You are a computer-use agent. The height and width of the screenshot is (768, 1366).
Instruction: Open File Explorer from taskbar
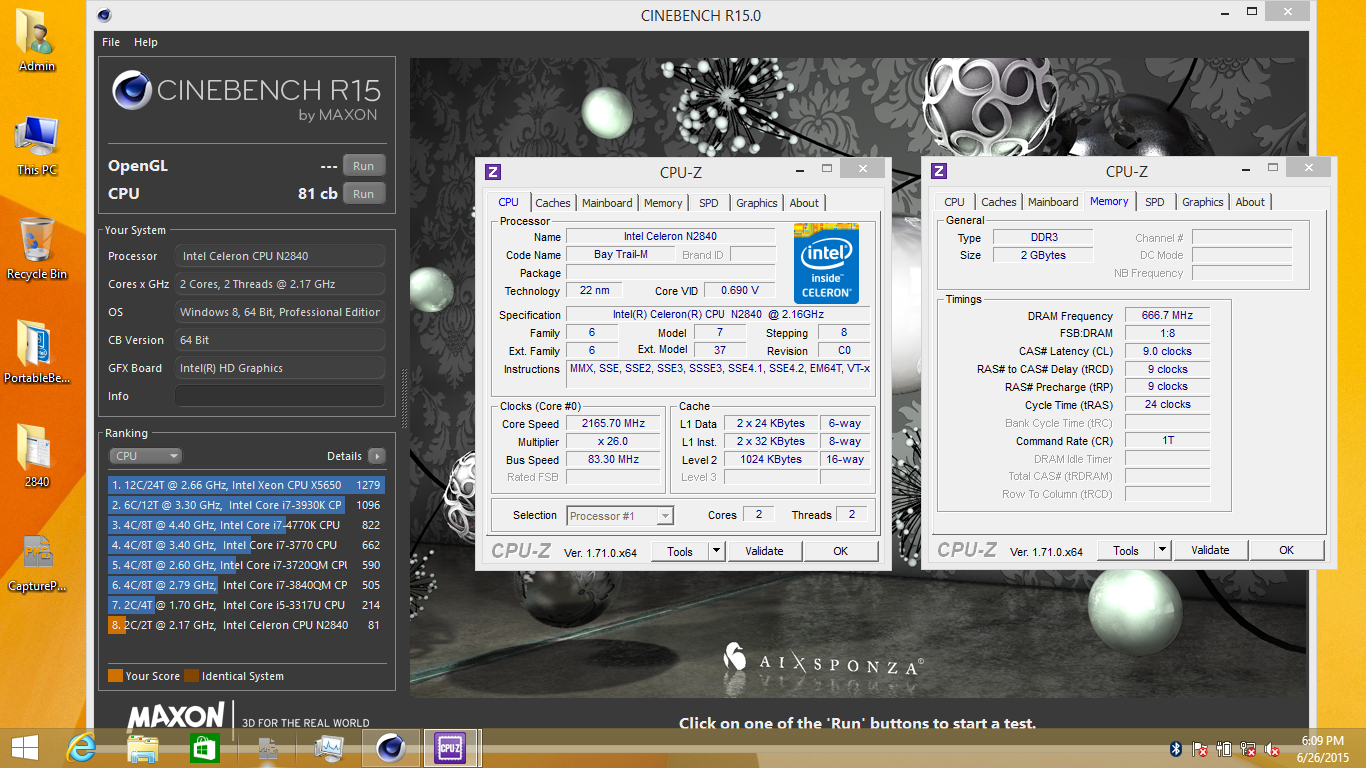click(143, 748)
